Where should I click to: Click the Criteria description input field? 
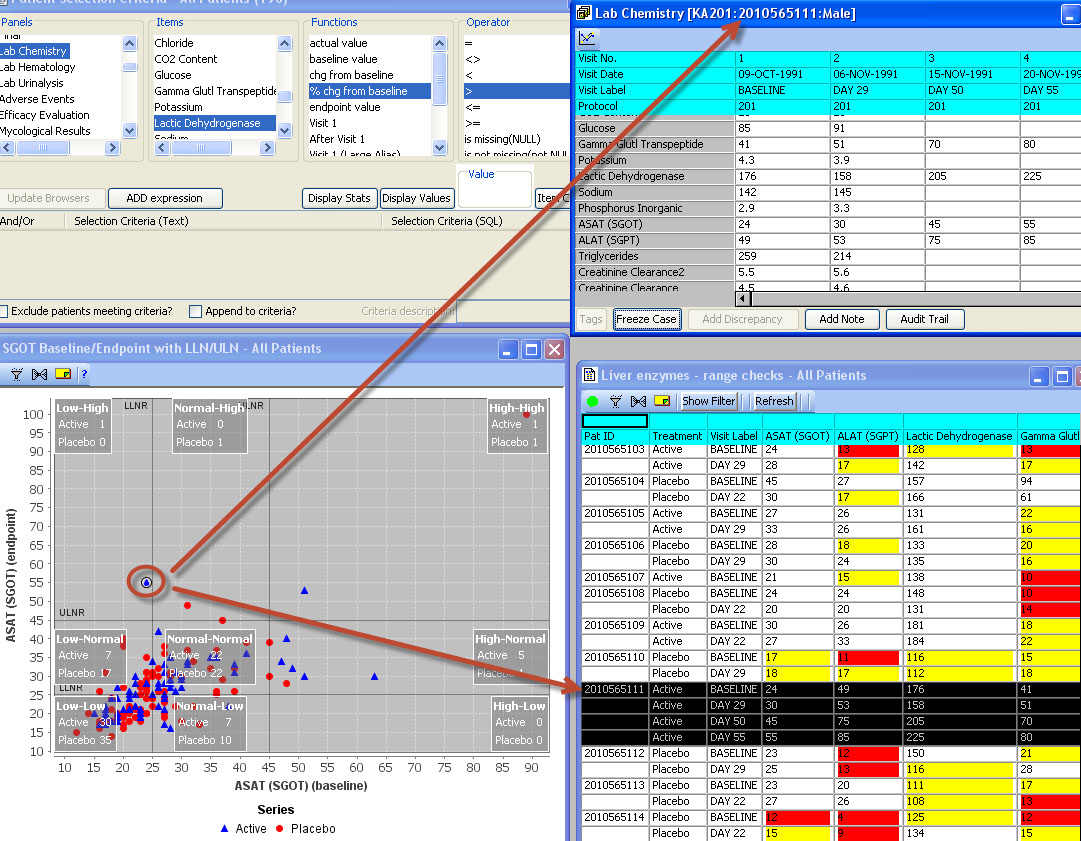[x=513, y=312]
